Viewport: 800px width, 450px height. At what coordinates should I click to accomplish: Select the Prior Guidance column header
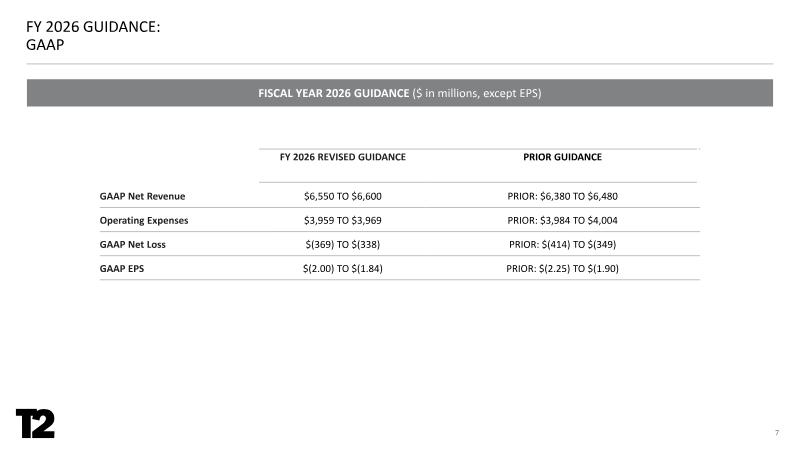click(562, 158)
